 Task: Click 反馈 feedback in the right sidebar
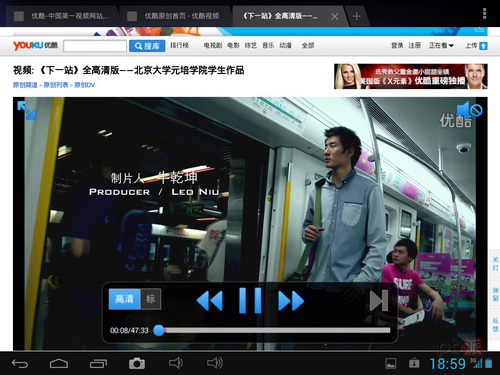pyautogui.click(x=495, y=324)
